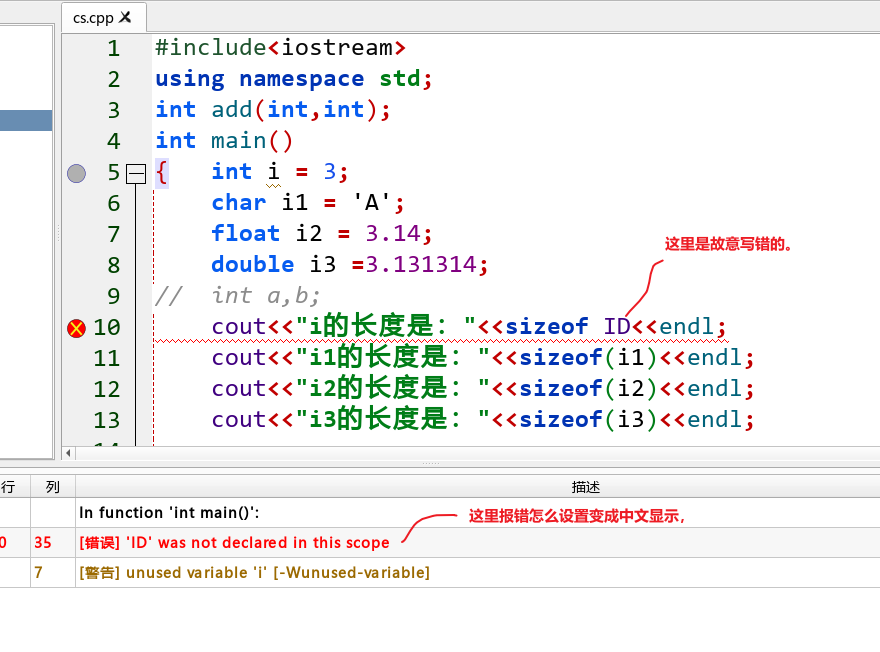Click the 'int add(int,int);' declaration line
This screenshot has width=880, height=652.
pyautogui.click(x=273, y=110)
